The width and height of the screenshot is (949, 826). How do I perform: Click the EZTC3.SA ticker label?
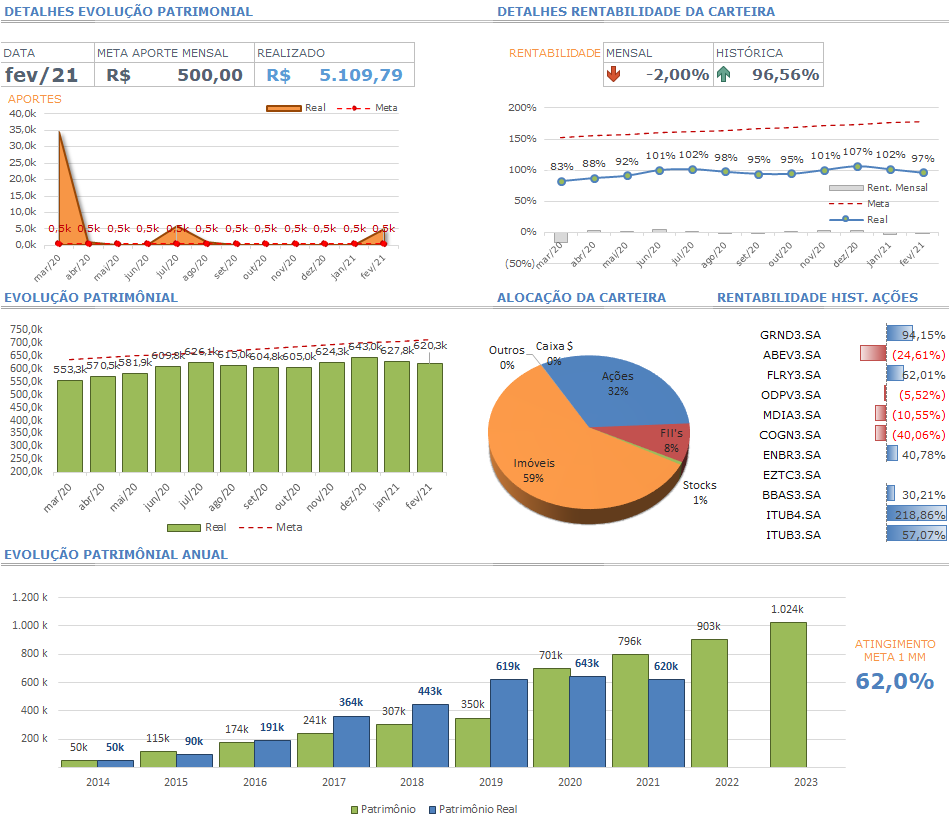click(792, 474)
